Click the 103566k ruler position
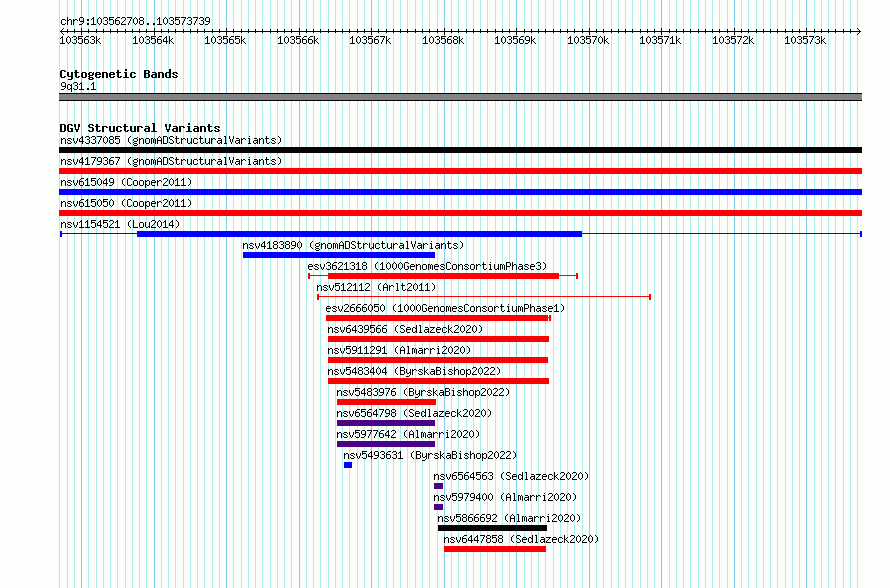890x588 pixels. [298, 40]
